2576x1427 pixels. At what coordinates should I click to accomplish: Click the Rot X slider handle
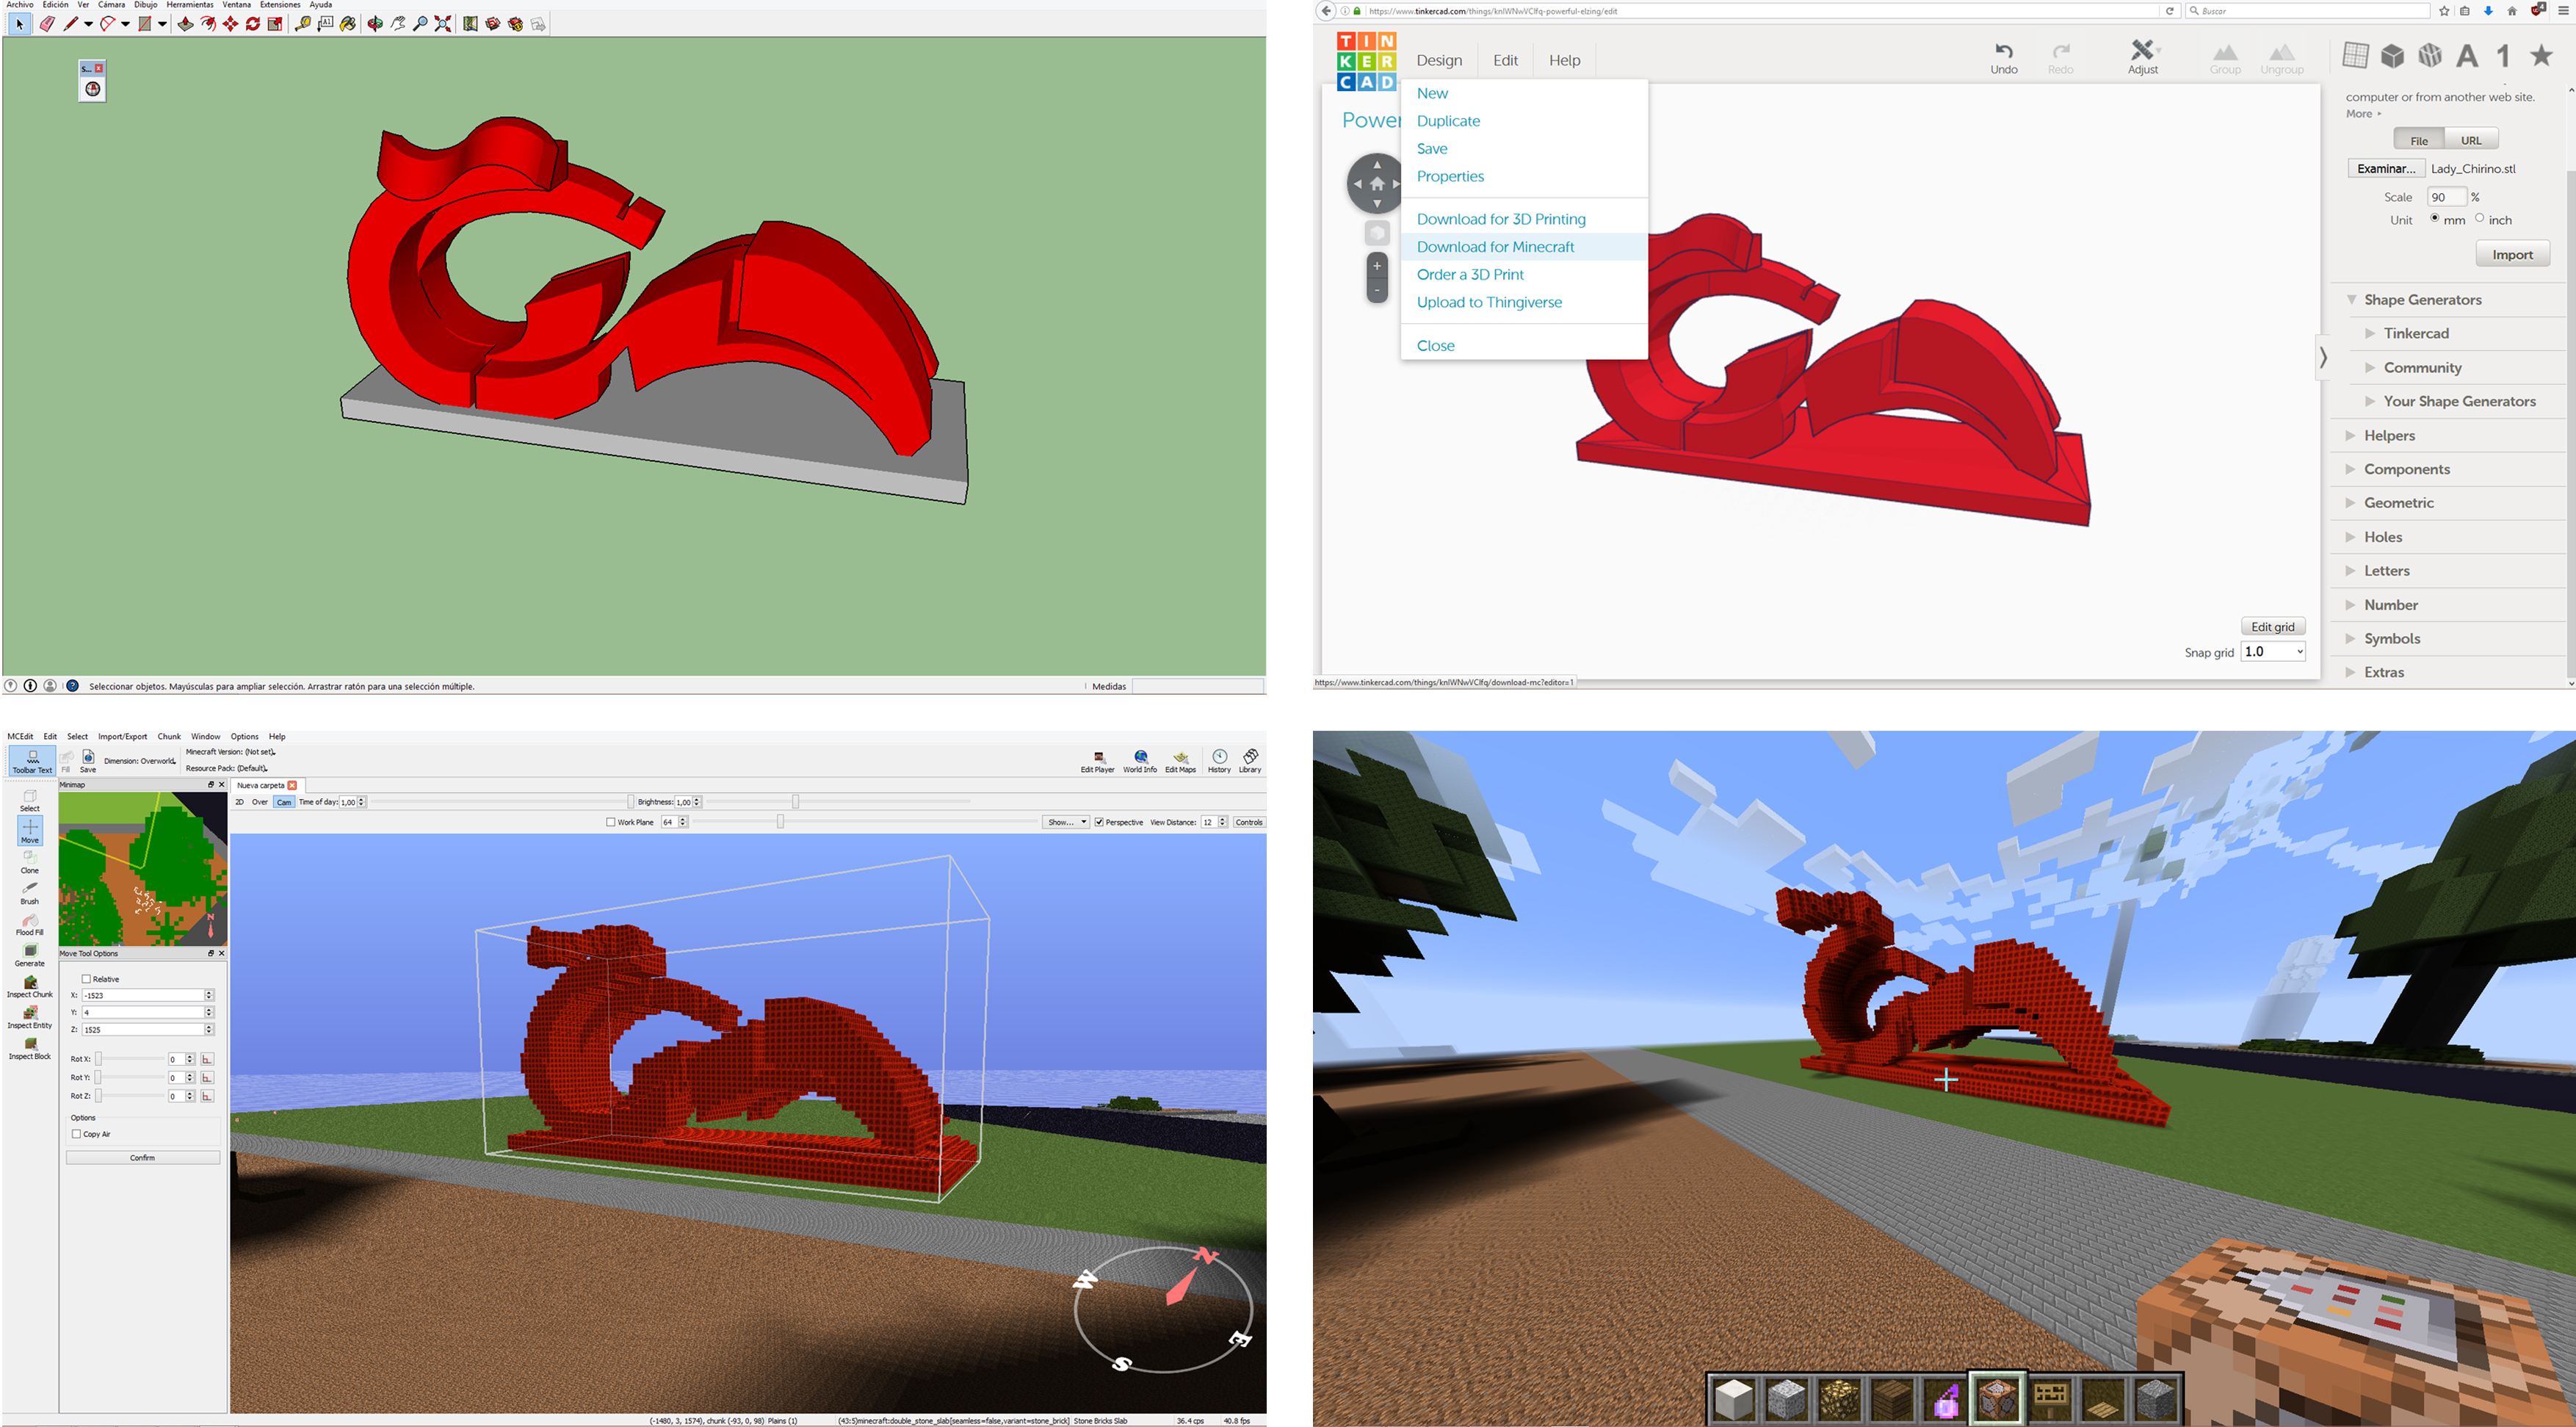[x=98, y=1059]
